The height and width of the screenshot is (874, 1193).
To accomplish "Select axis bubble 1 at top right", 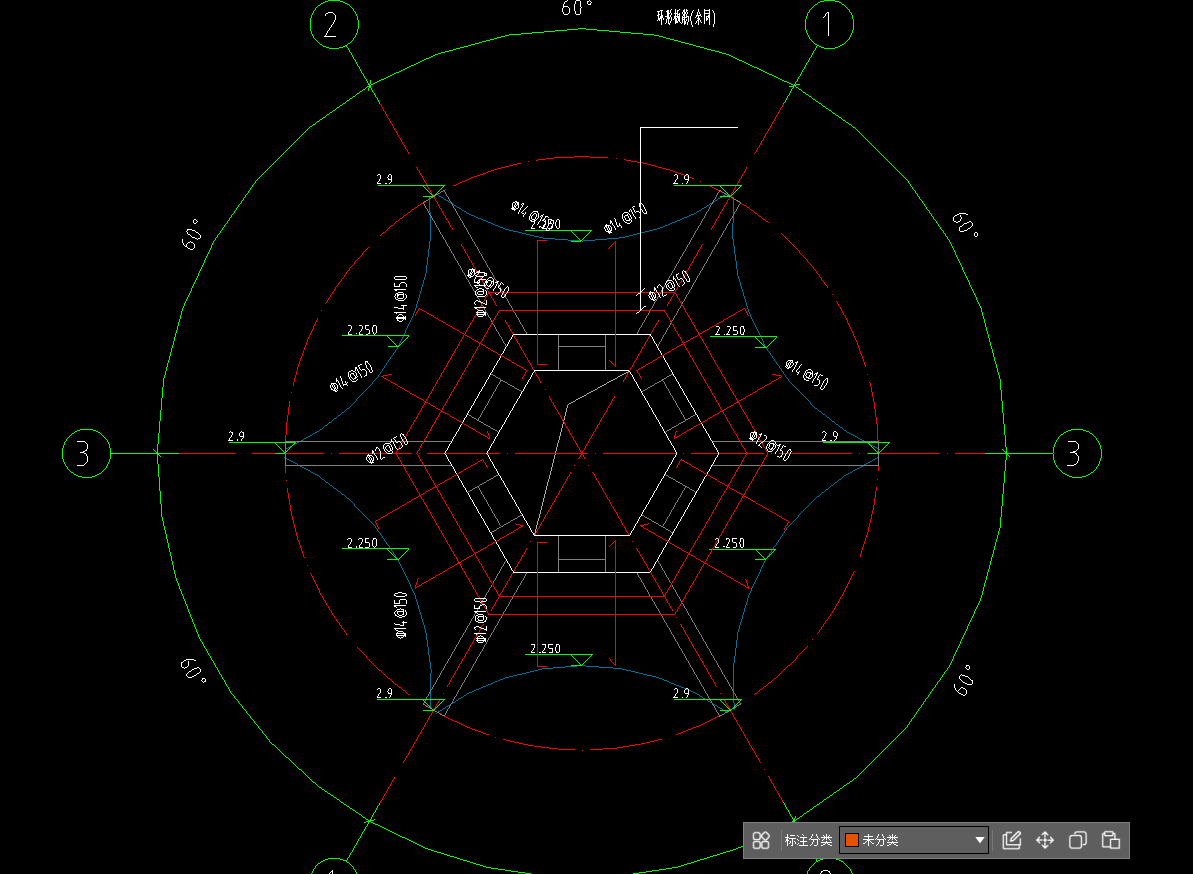I will point(827,24).
